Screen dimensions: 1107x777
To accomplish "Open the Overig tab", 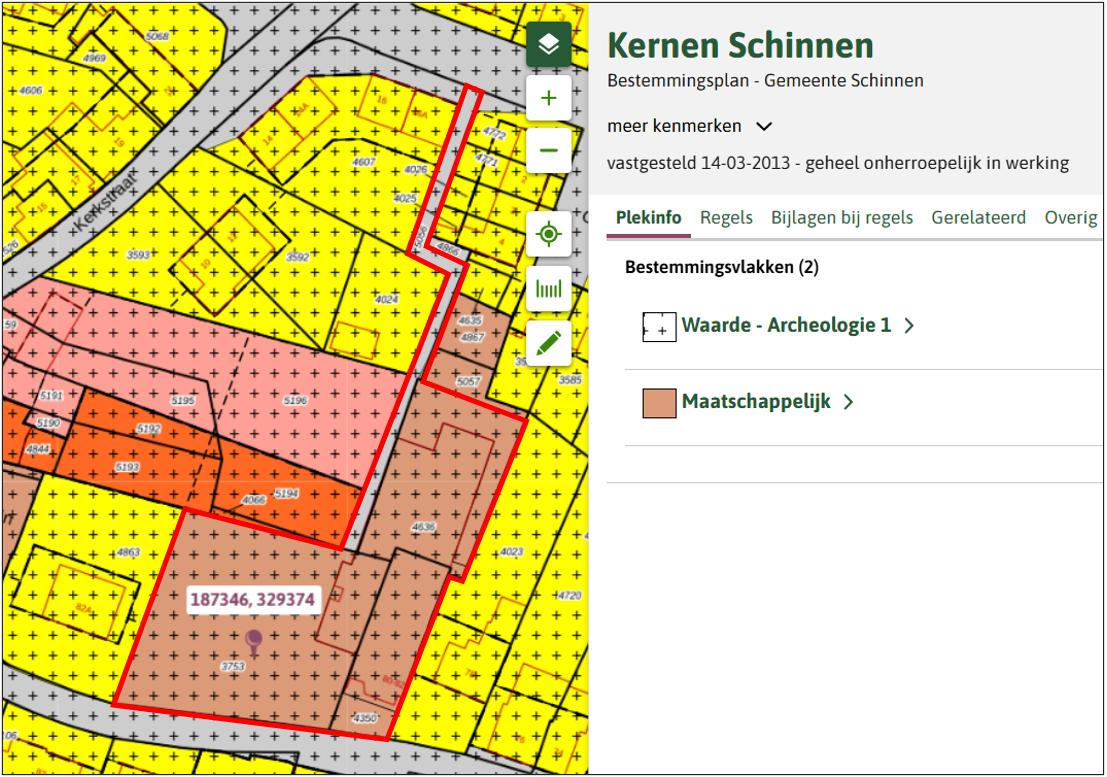I will tap(1070, 217).
